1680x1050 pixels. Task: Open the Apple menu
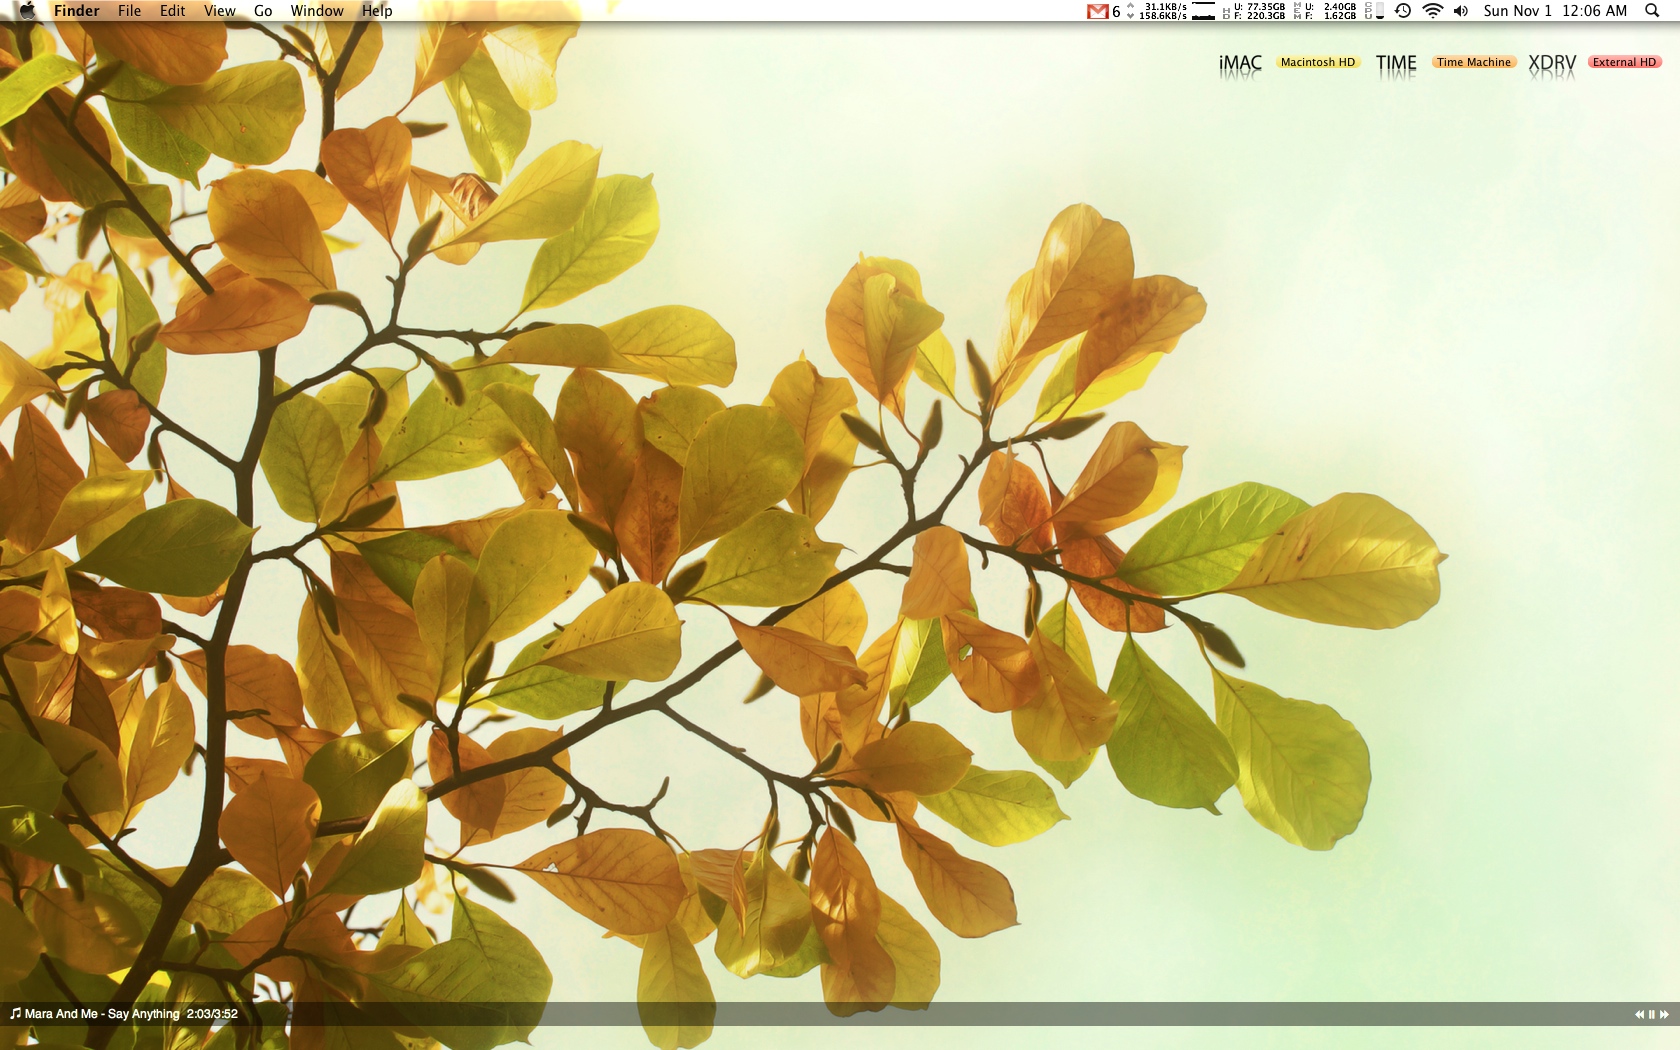(x=27, y=11)
